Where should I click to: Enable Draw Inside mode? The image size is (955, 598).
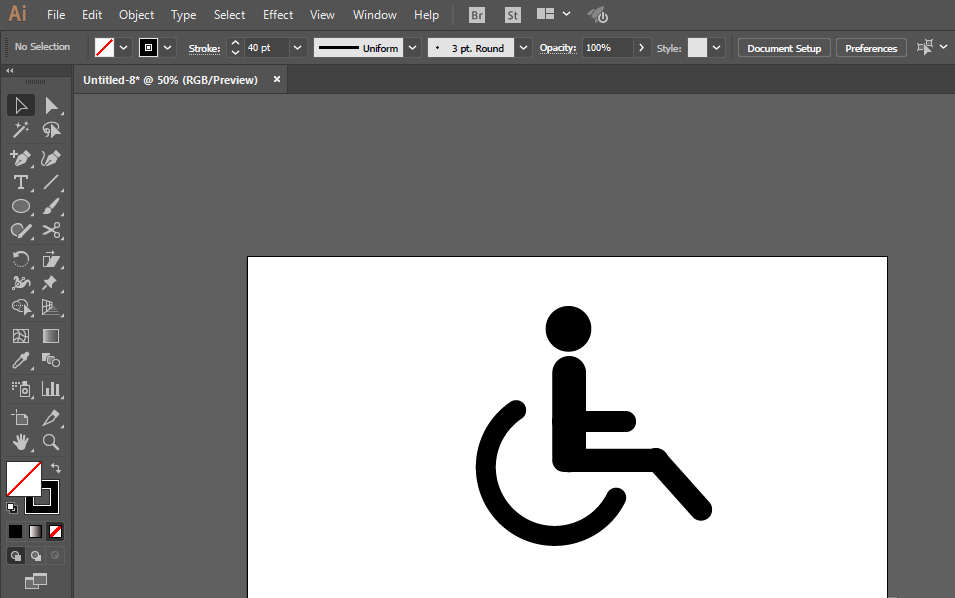pyautogui.click(x=55, y=555)
